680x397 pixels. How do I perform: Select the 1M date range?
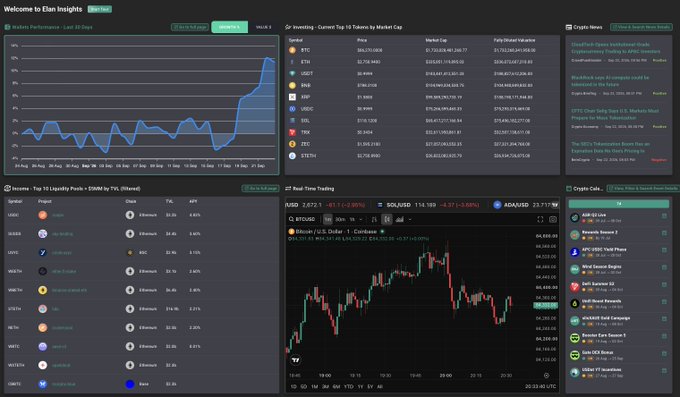314,386
